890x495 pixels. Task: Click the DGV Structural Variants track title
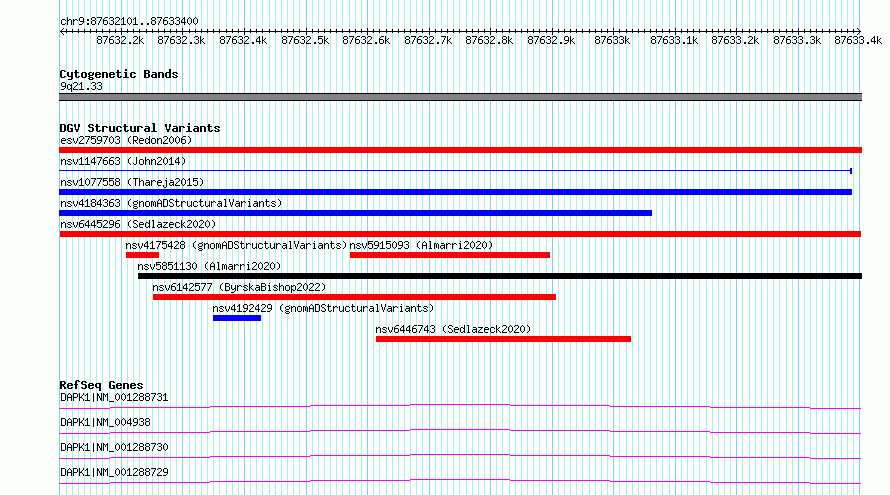coord(140,128)
